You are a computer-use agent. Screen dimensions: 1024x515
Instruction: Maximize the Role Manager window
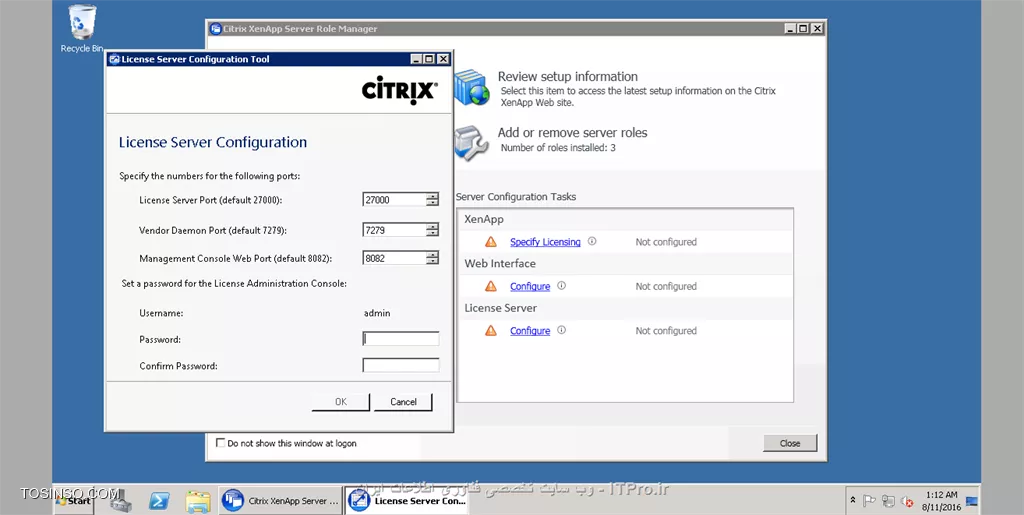(x=803, y=29)
